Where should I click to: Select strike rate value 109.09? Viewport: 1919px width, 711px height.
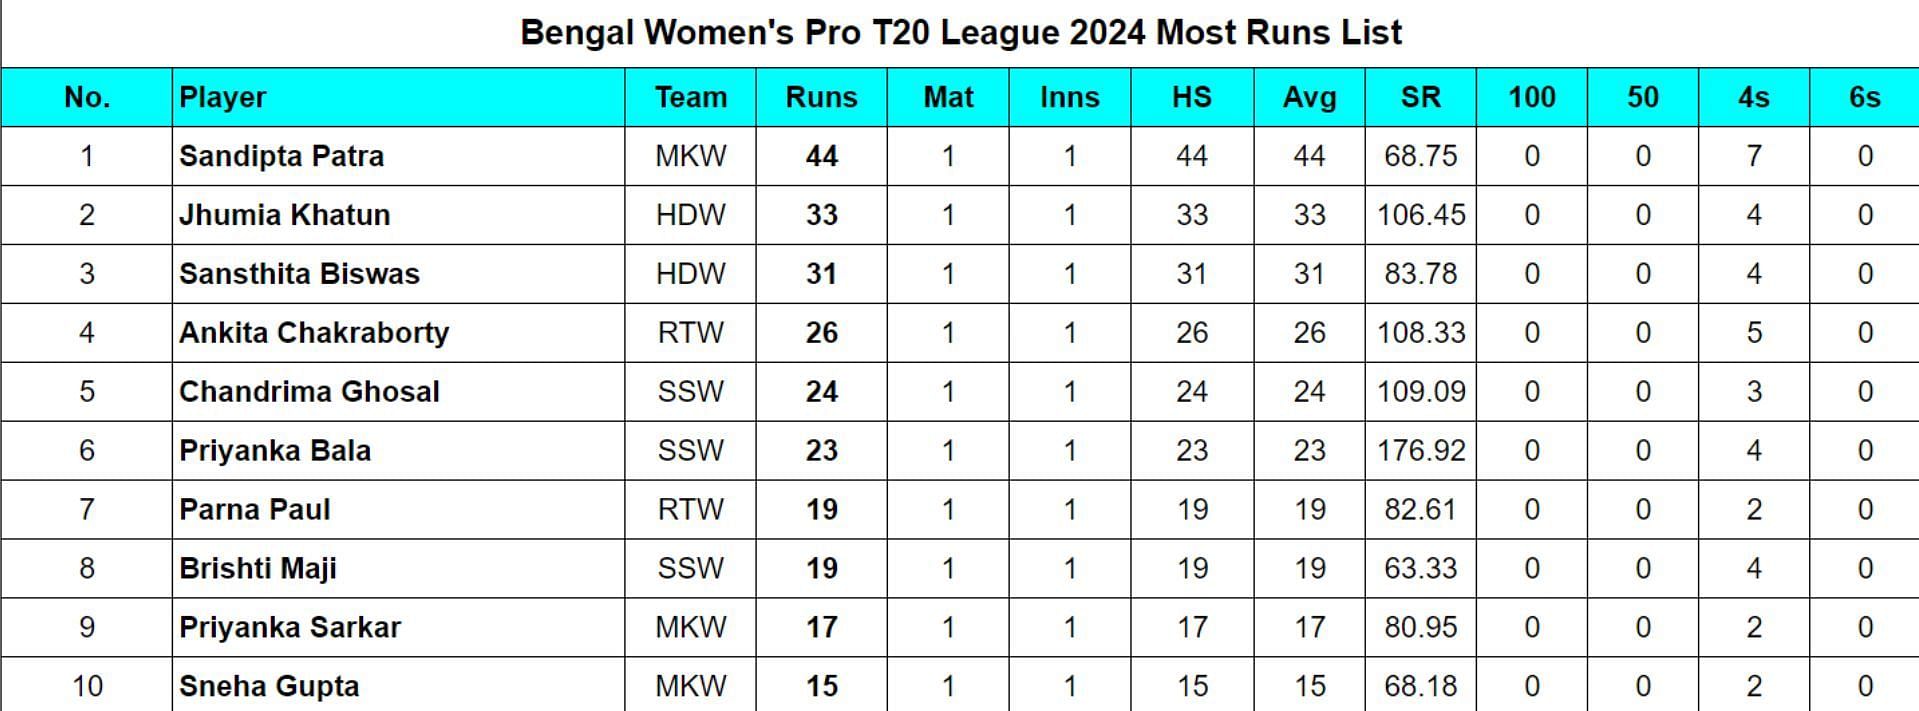pos(1420,392)
